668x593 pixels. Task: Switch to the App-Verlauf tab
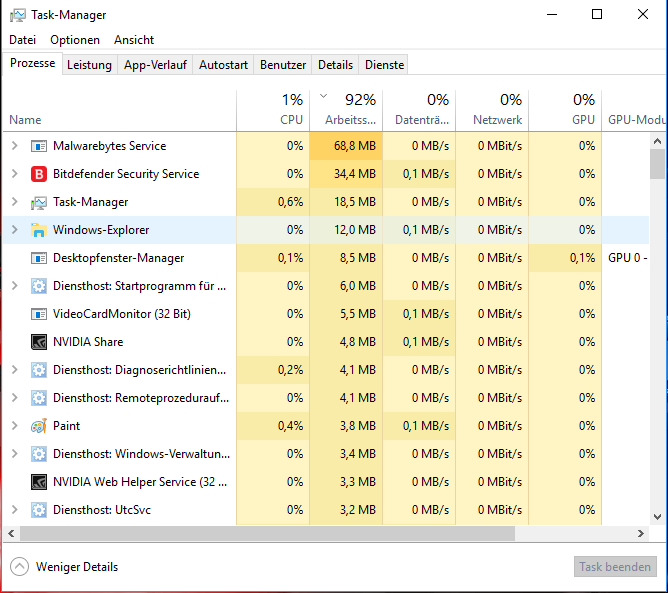tap(155, 65)
